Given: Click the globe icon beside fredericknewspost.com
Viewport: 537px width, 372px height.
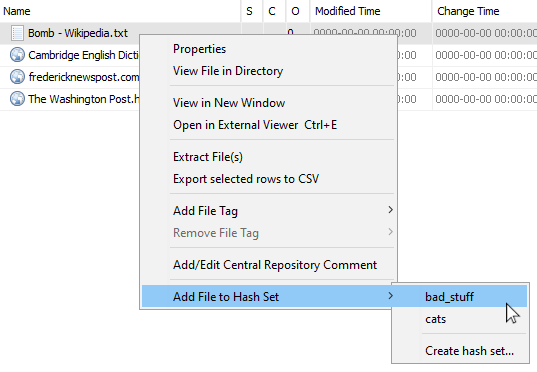Looking at the screenshot, I should [17, 77].
